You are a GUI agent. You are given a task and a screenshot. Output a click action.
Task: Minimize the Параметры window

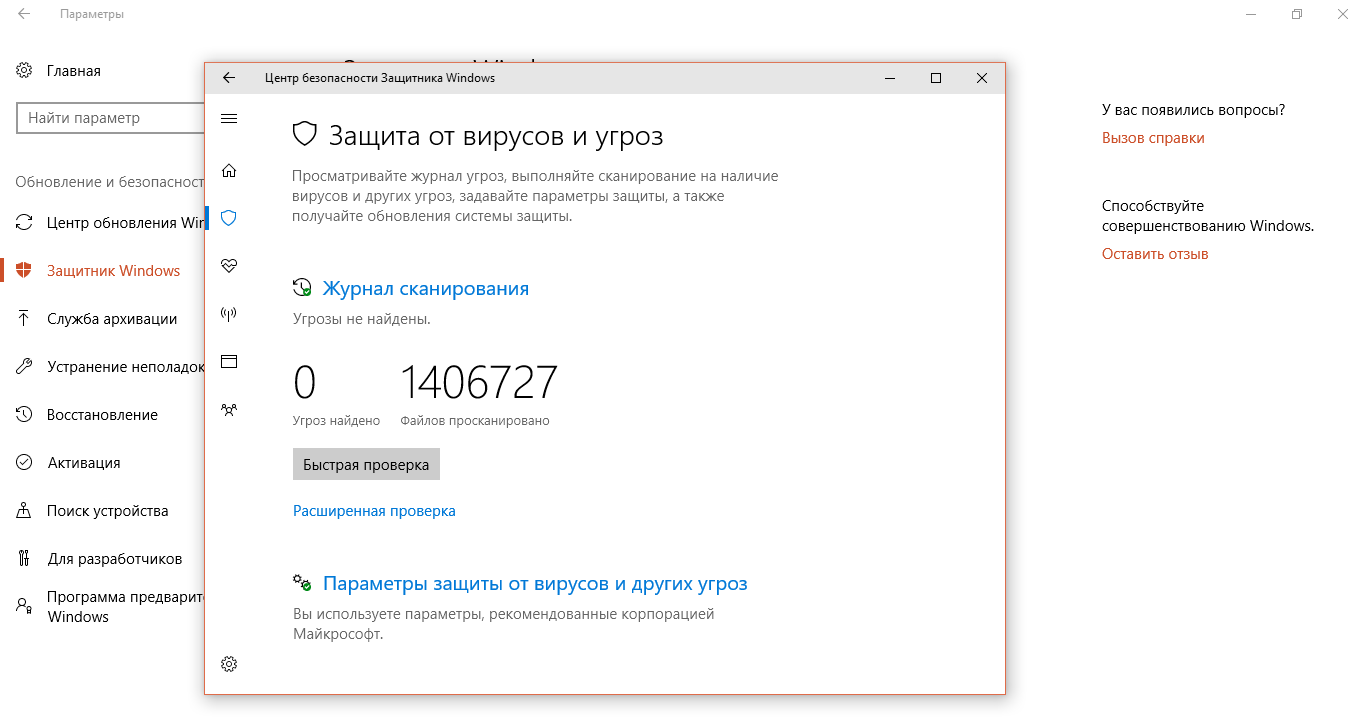click(x=1251, y=15)
